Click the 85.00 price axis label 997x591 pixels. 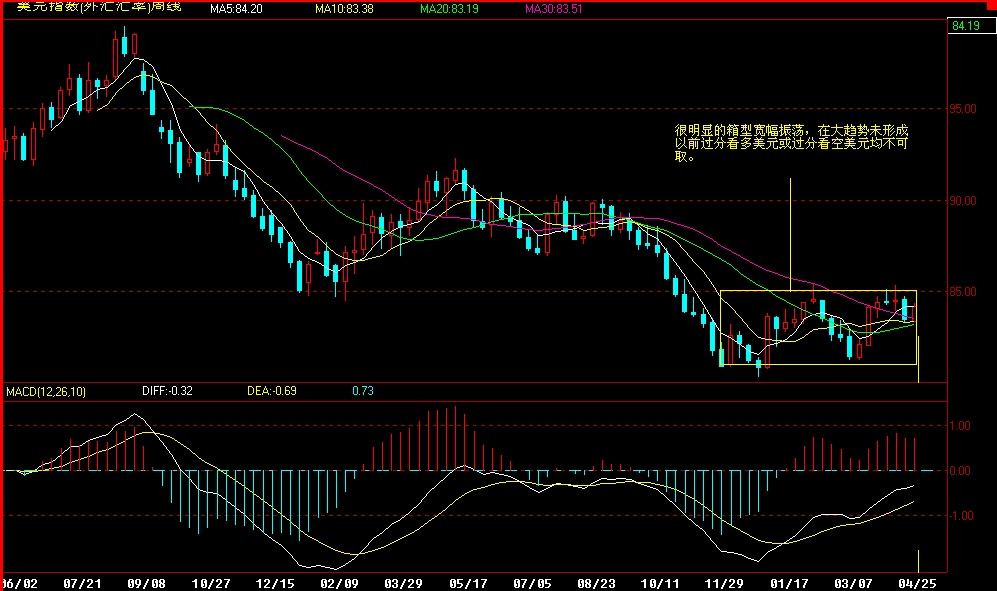pos(963,292)
